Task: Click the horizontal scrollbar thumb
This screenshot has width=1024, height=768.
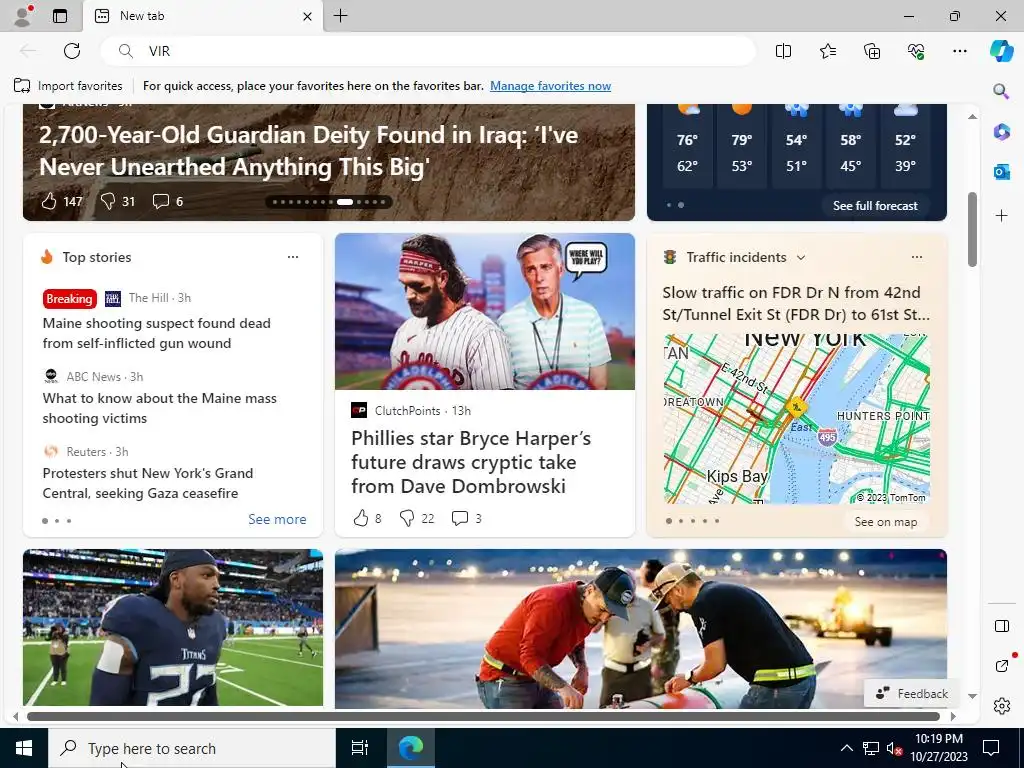Action: tap(483, 716)
